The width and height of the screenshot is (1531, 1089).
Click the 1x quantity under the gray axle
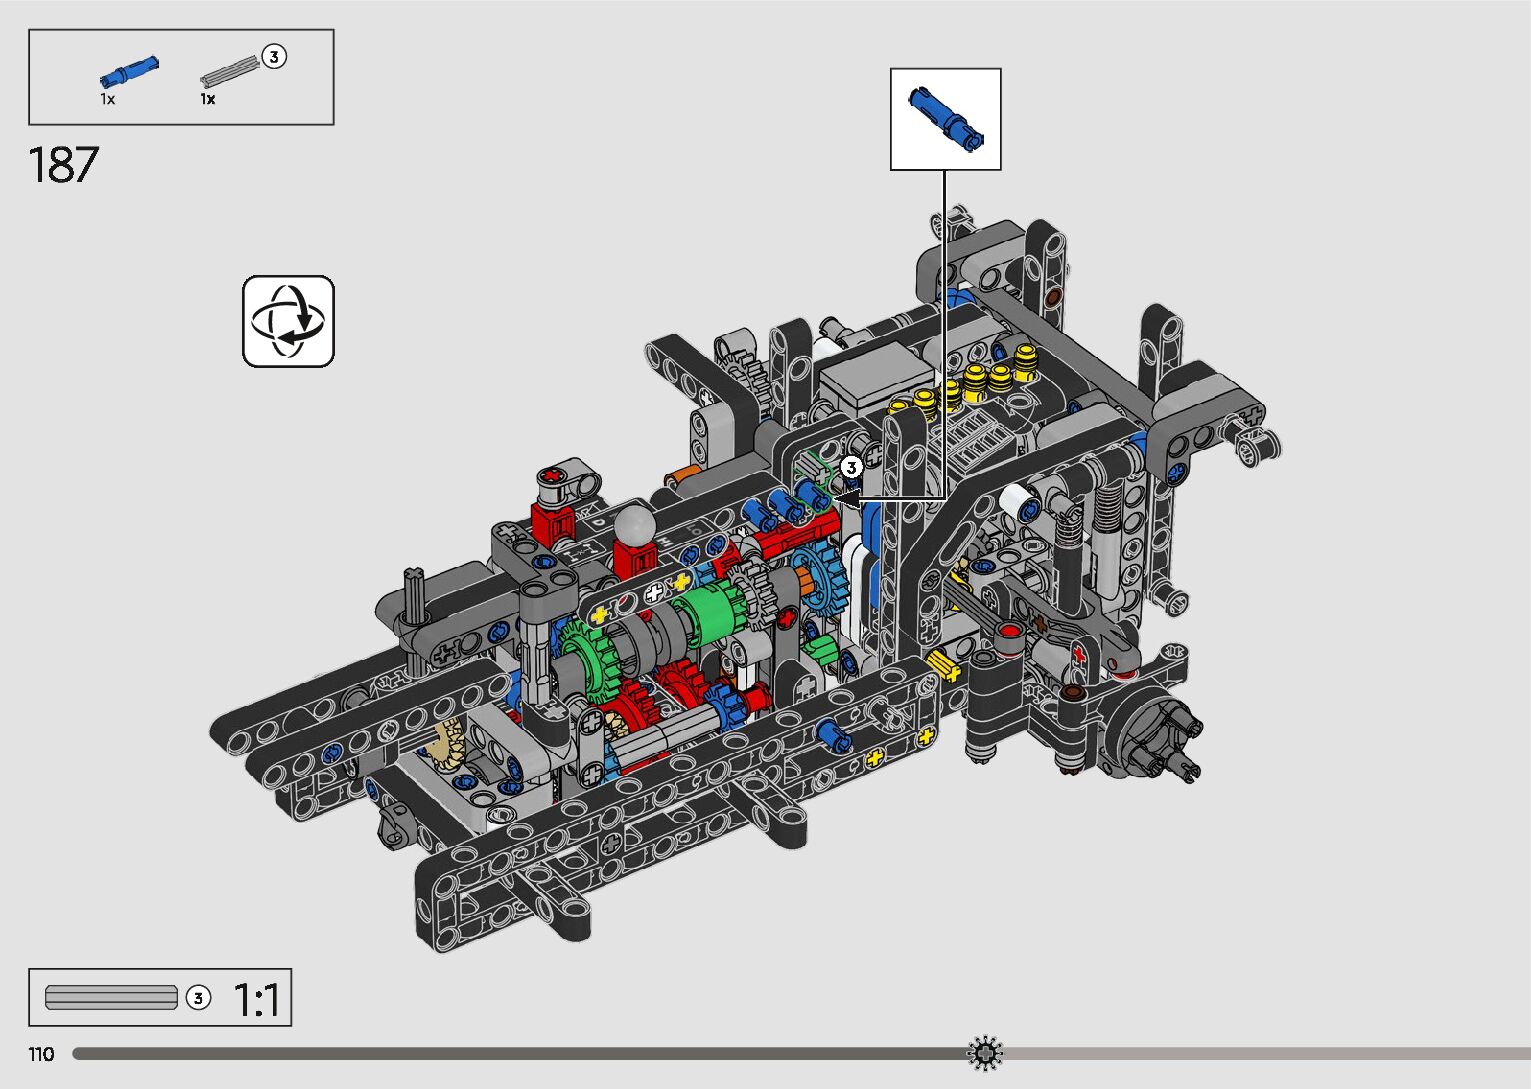207,99
